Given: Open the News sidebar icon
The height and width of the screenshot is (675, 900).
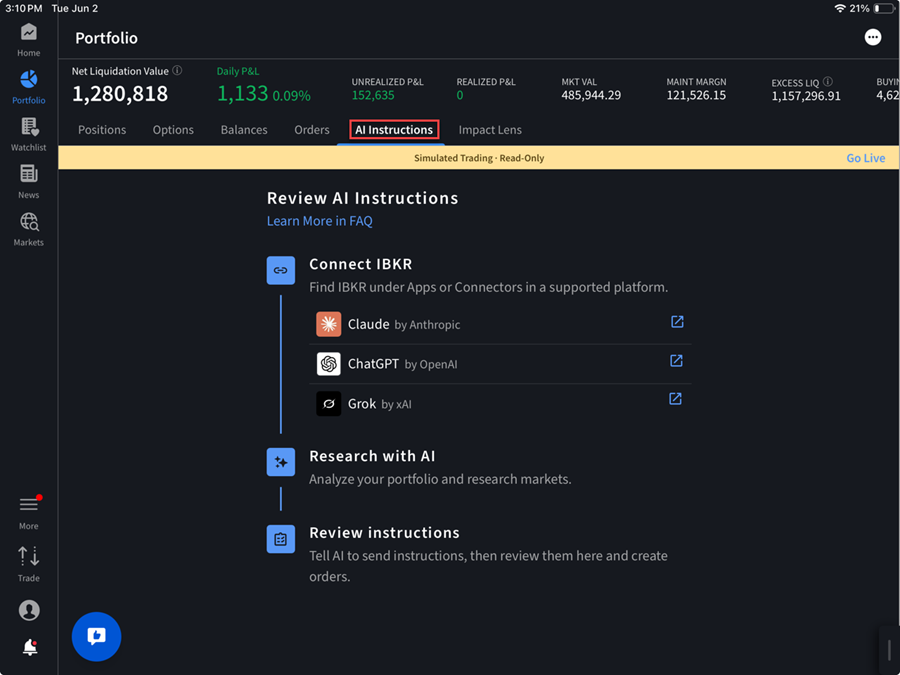Looking at the screenshot, I should 29,173.
